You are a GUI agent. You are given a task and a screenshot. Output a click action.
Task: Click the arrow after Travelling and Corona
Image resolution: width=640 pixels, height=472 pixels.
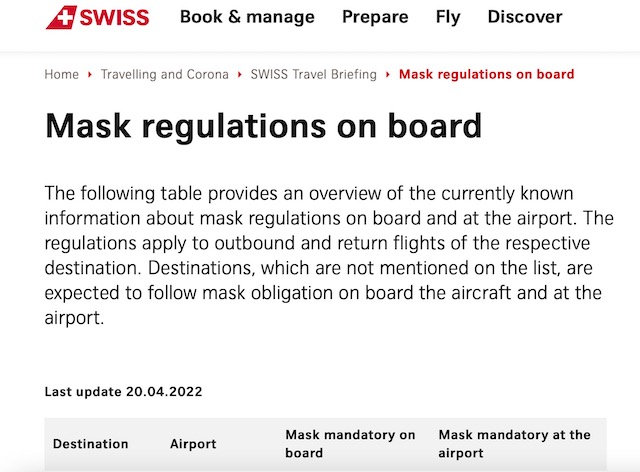pos(239,75)
